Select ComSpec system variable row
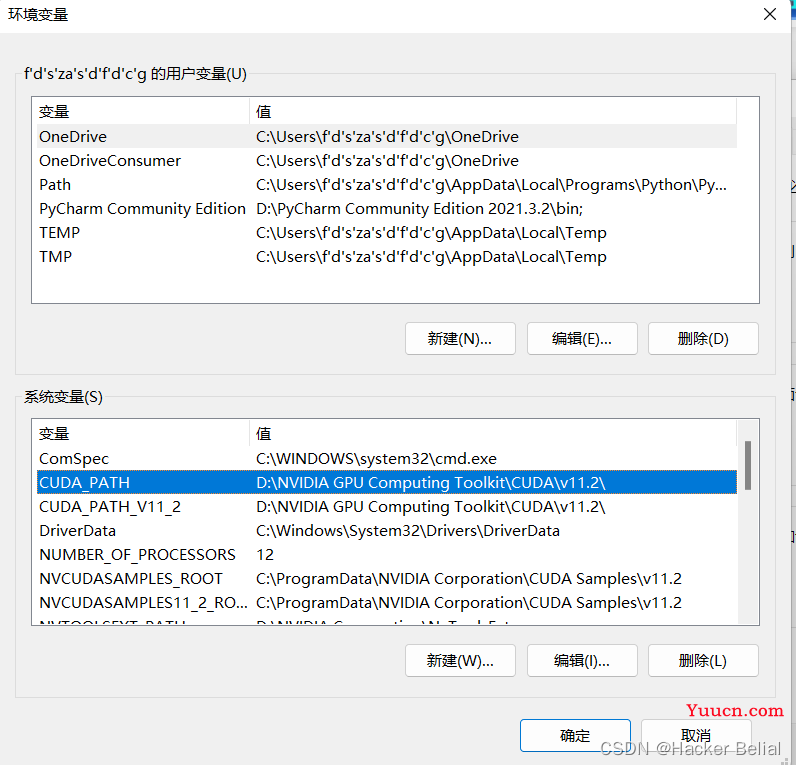The image size is (796, 765). point(387,458)
